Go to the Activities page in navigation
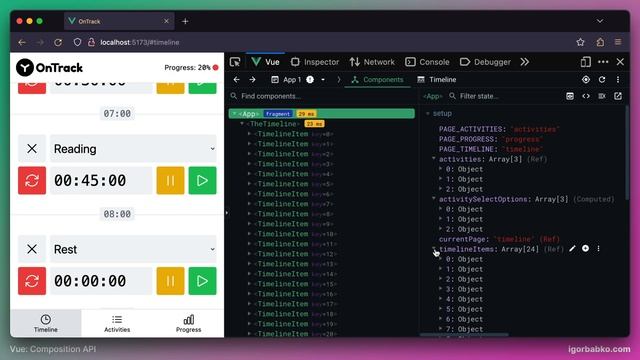Image resolution: width=640 pixels, height=360 pixels. (x=117, y=324)
